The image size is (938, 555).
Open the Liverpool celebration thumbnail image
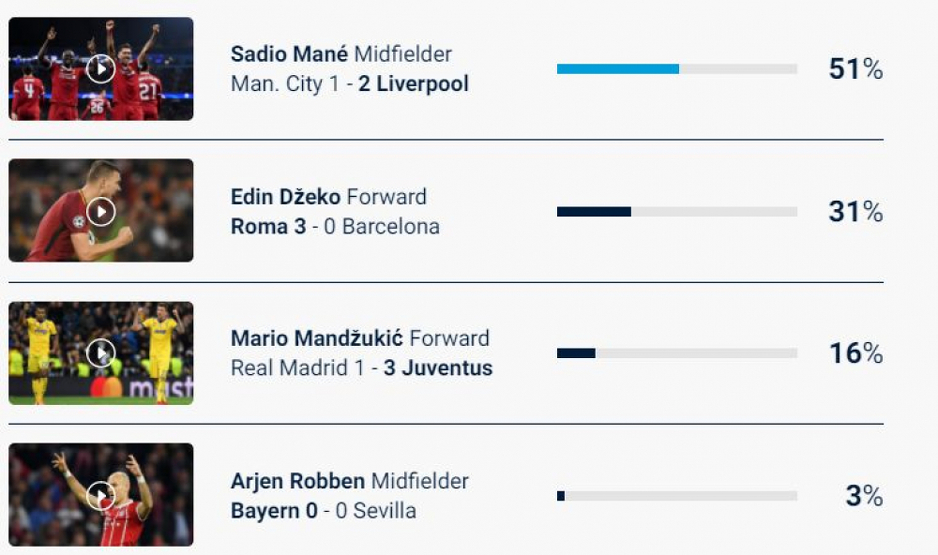click(101, 69)
